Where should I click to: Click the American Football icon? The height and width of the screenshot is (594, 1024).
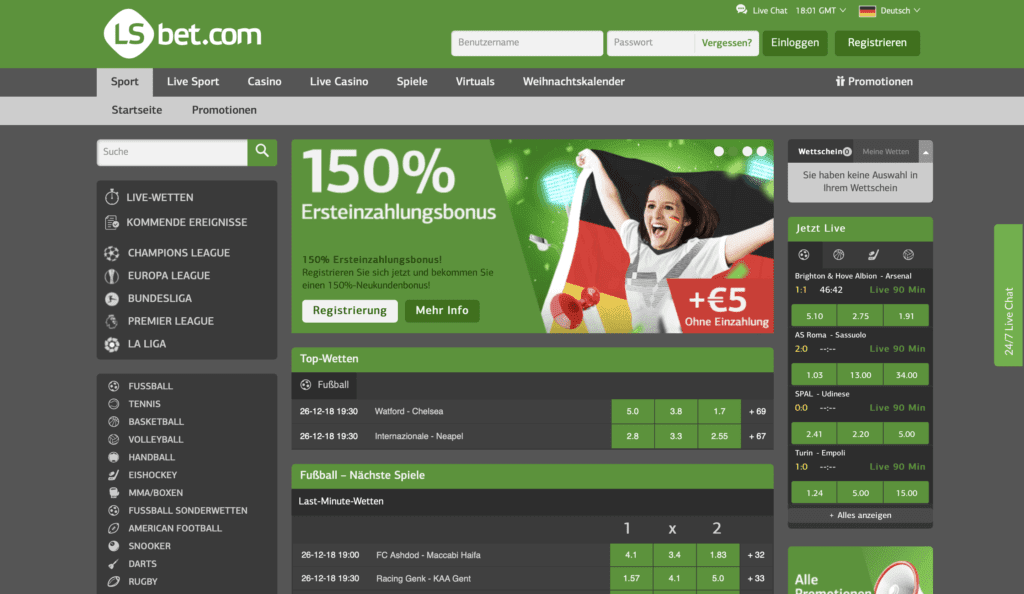[x=114, y=528]
